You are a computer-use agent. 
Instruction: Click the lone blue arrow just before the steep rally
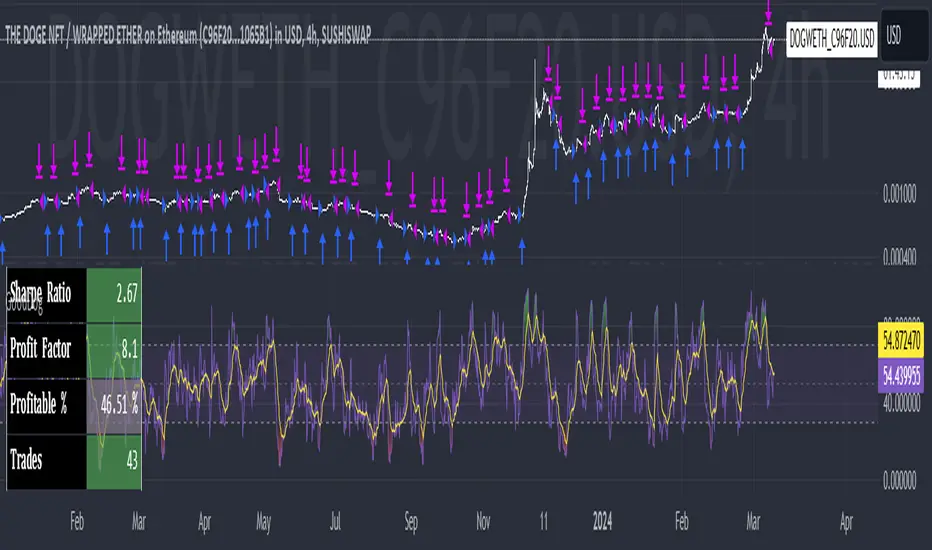522,249
